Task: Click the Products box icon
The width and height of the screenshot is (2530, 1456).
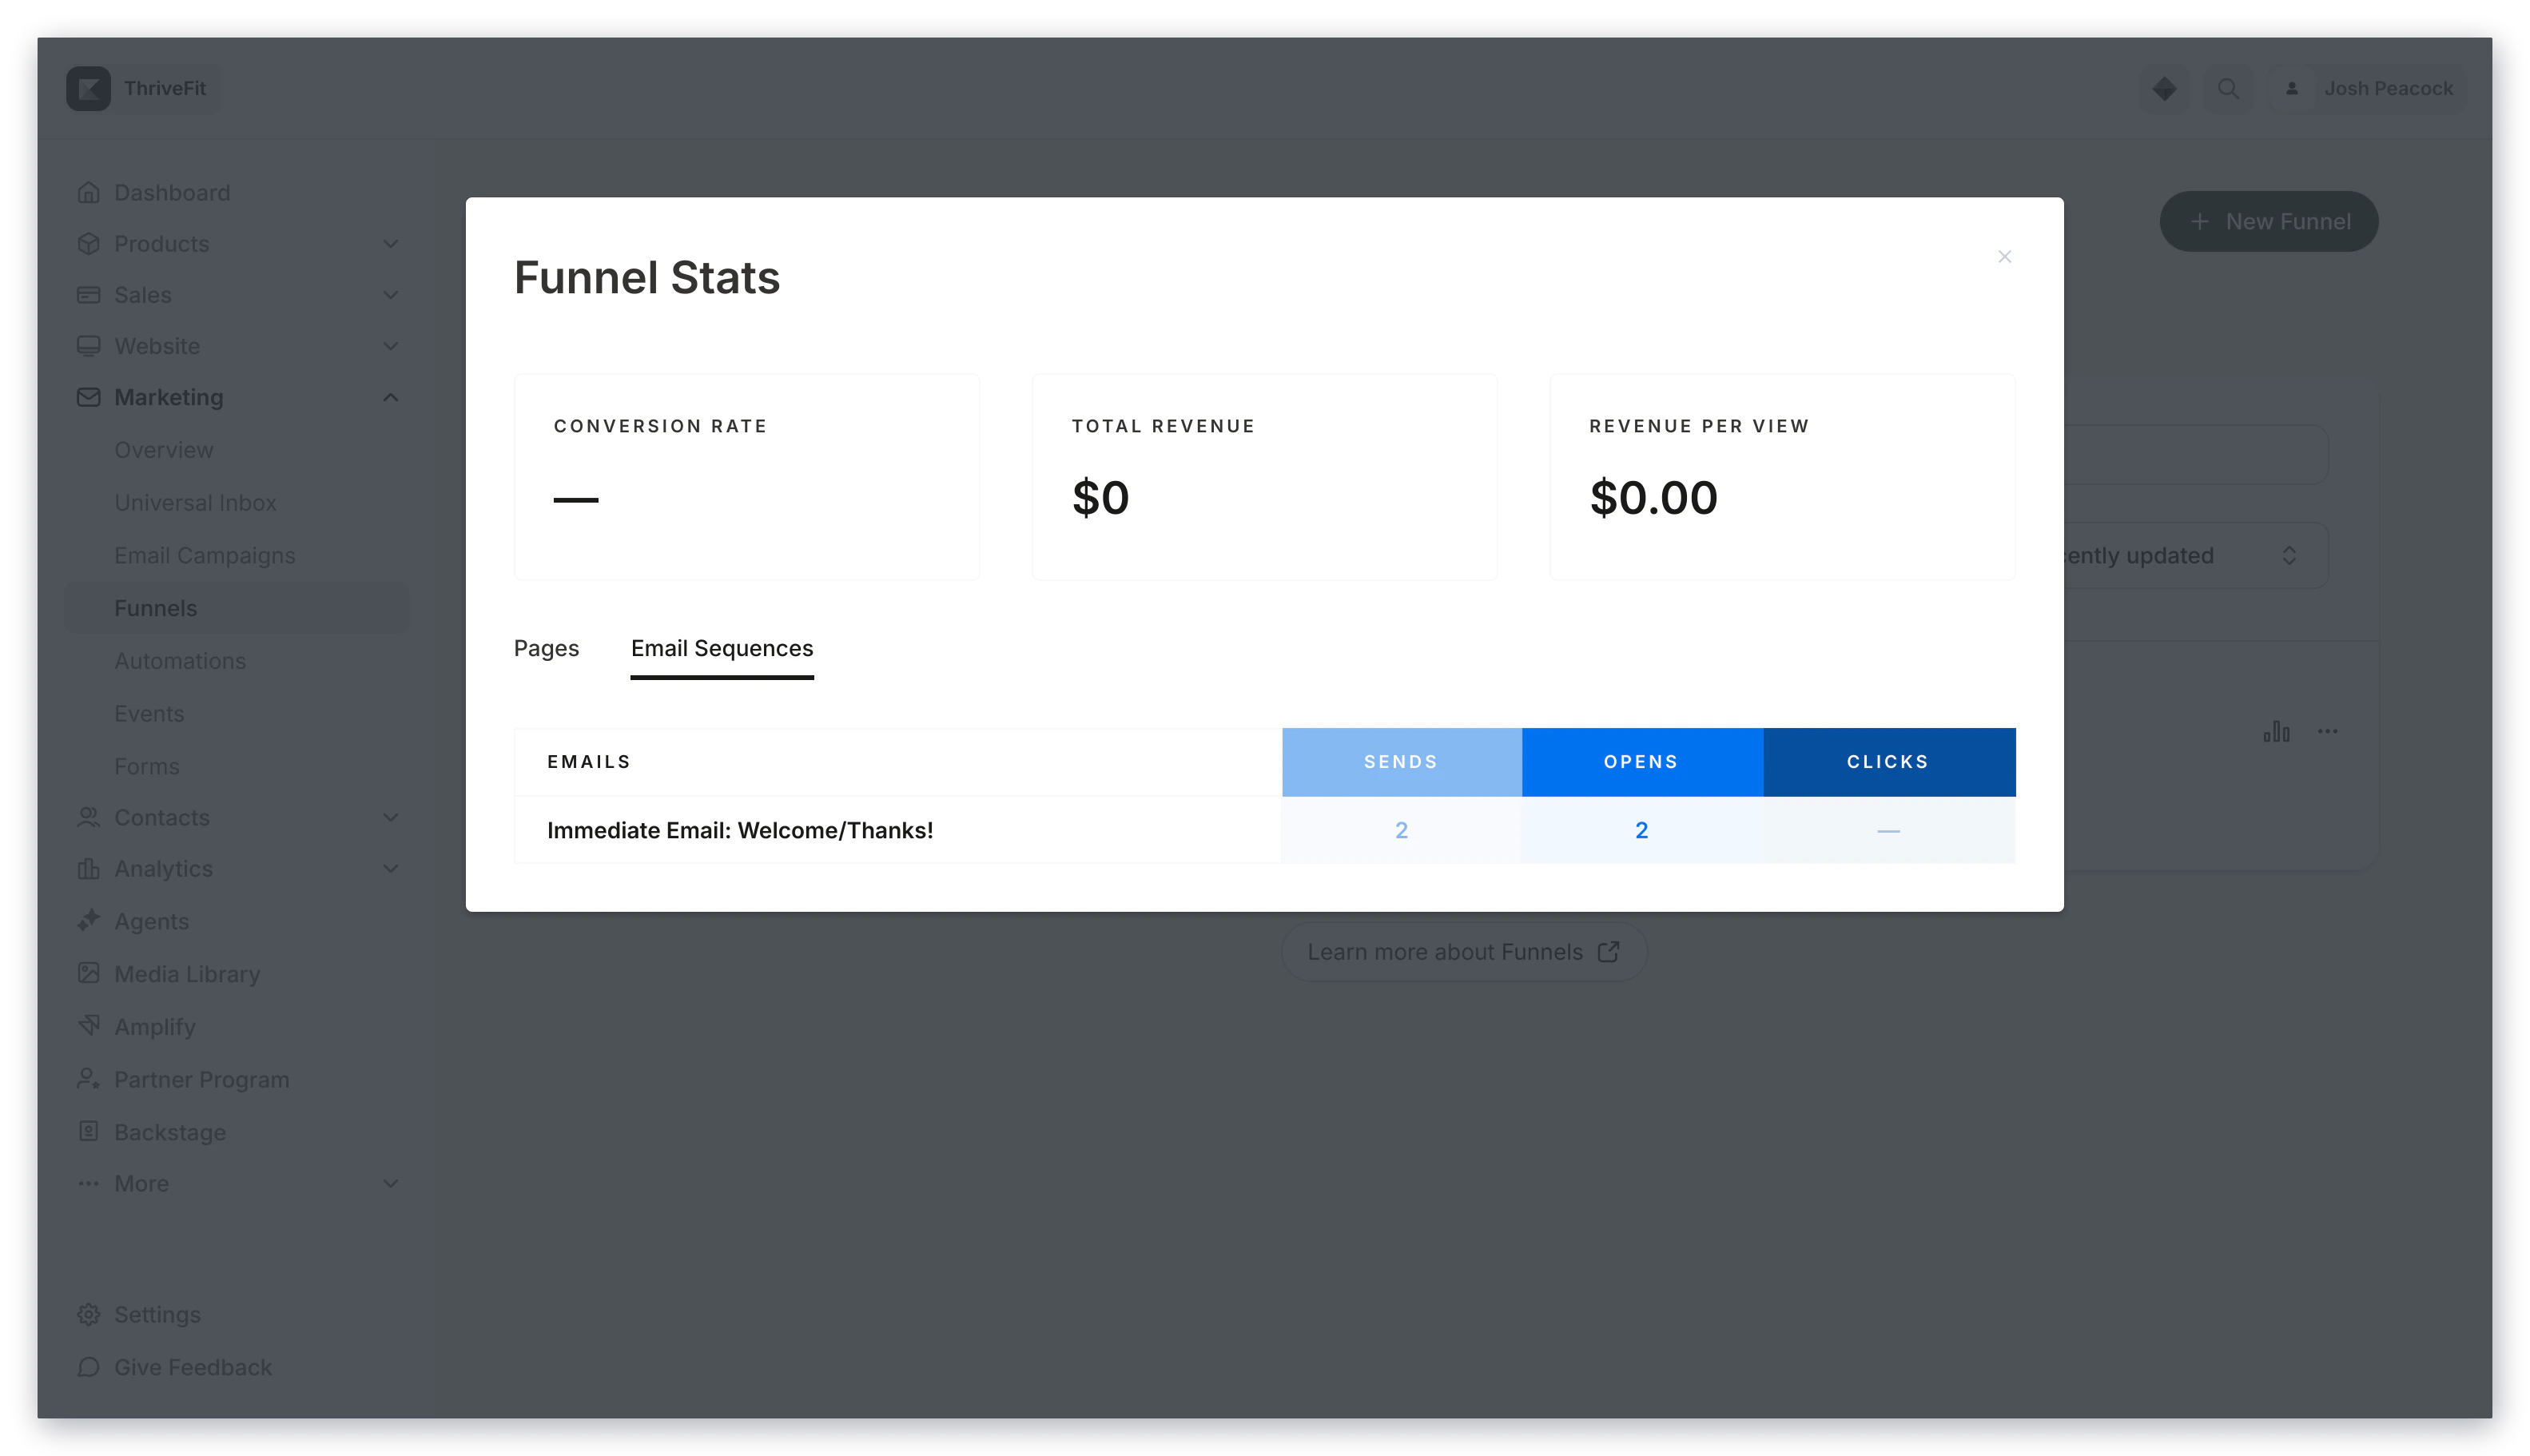Action: click(88, 243)
